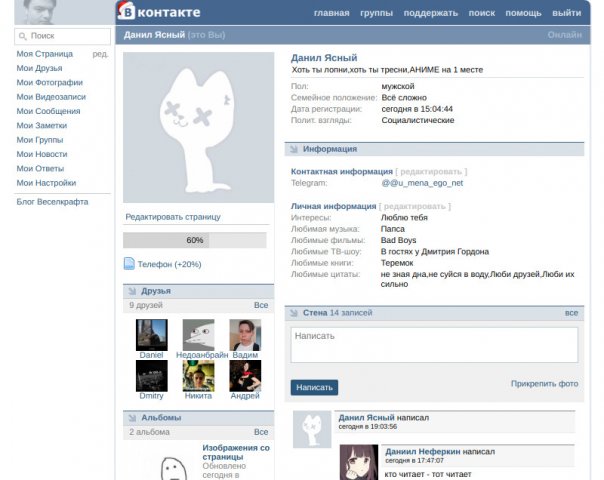Open Мои Друзья in sidebar
This screenshot has width=604, height=480.
point(39,68)
